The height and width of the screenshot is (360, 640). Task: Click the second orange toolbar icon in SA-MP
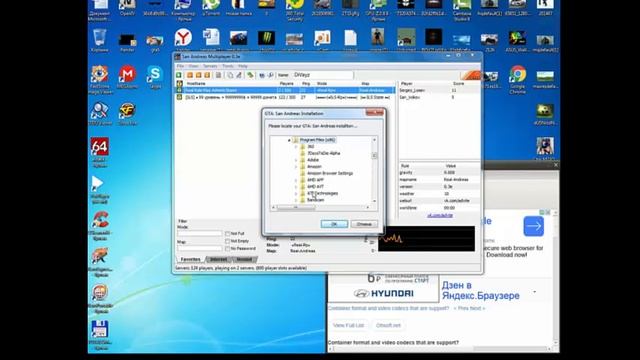pos(198,75)
